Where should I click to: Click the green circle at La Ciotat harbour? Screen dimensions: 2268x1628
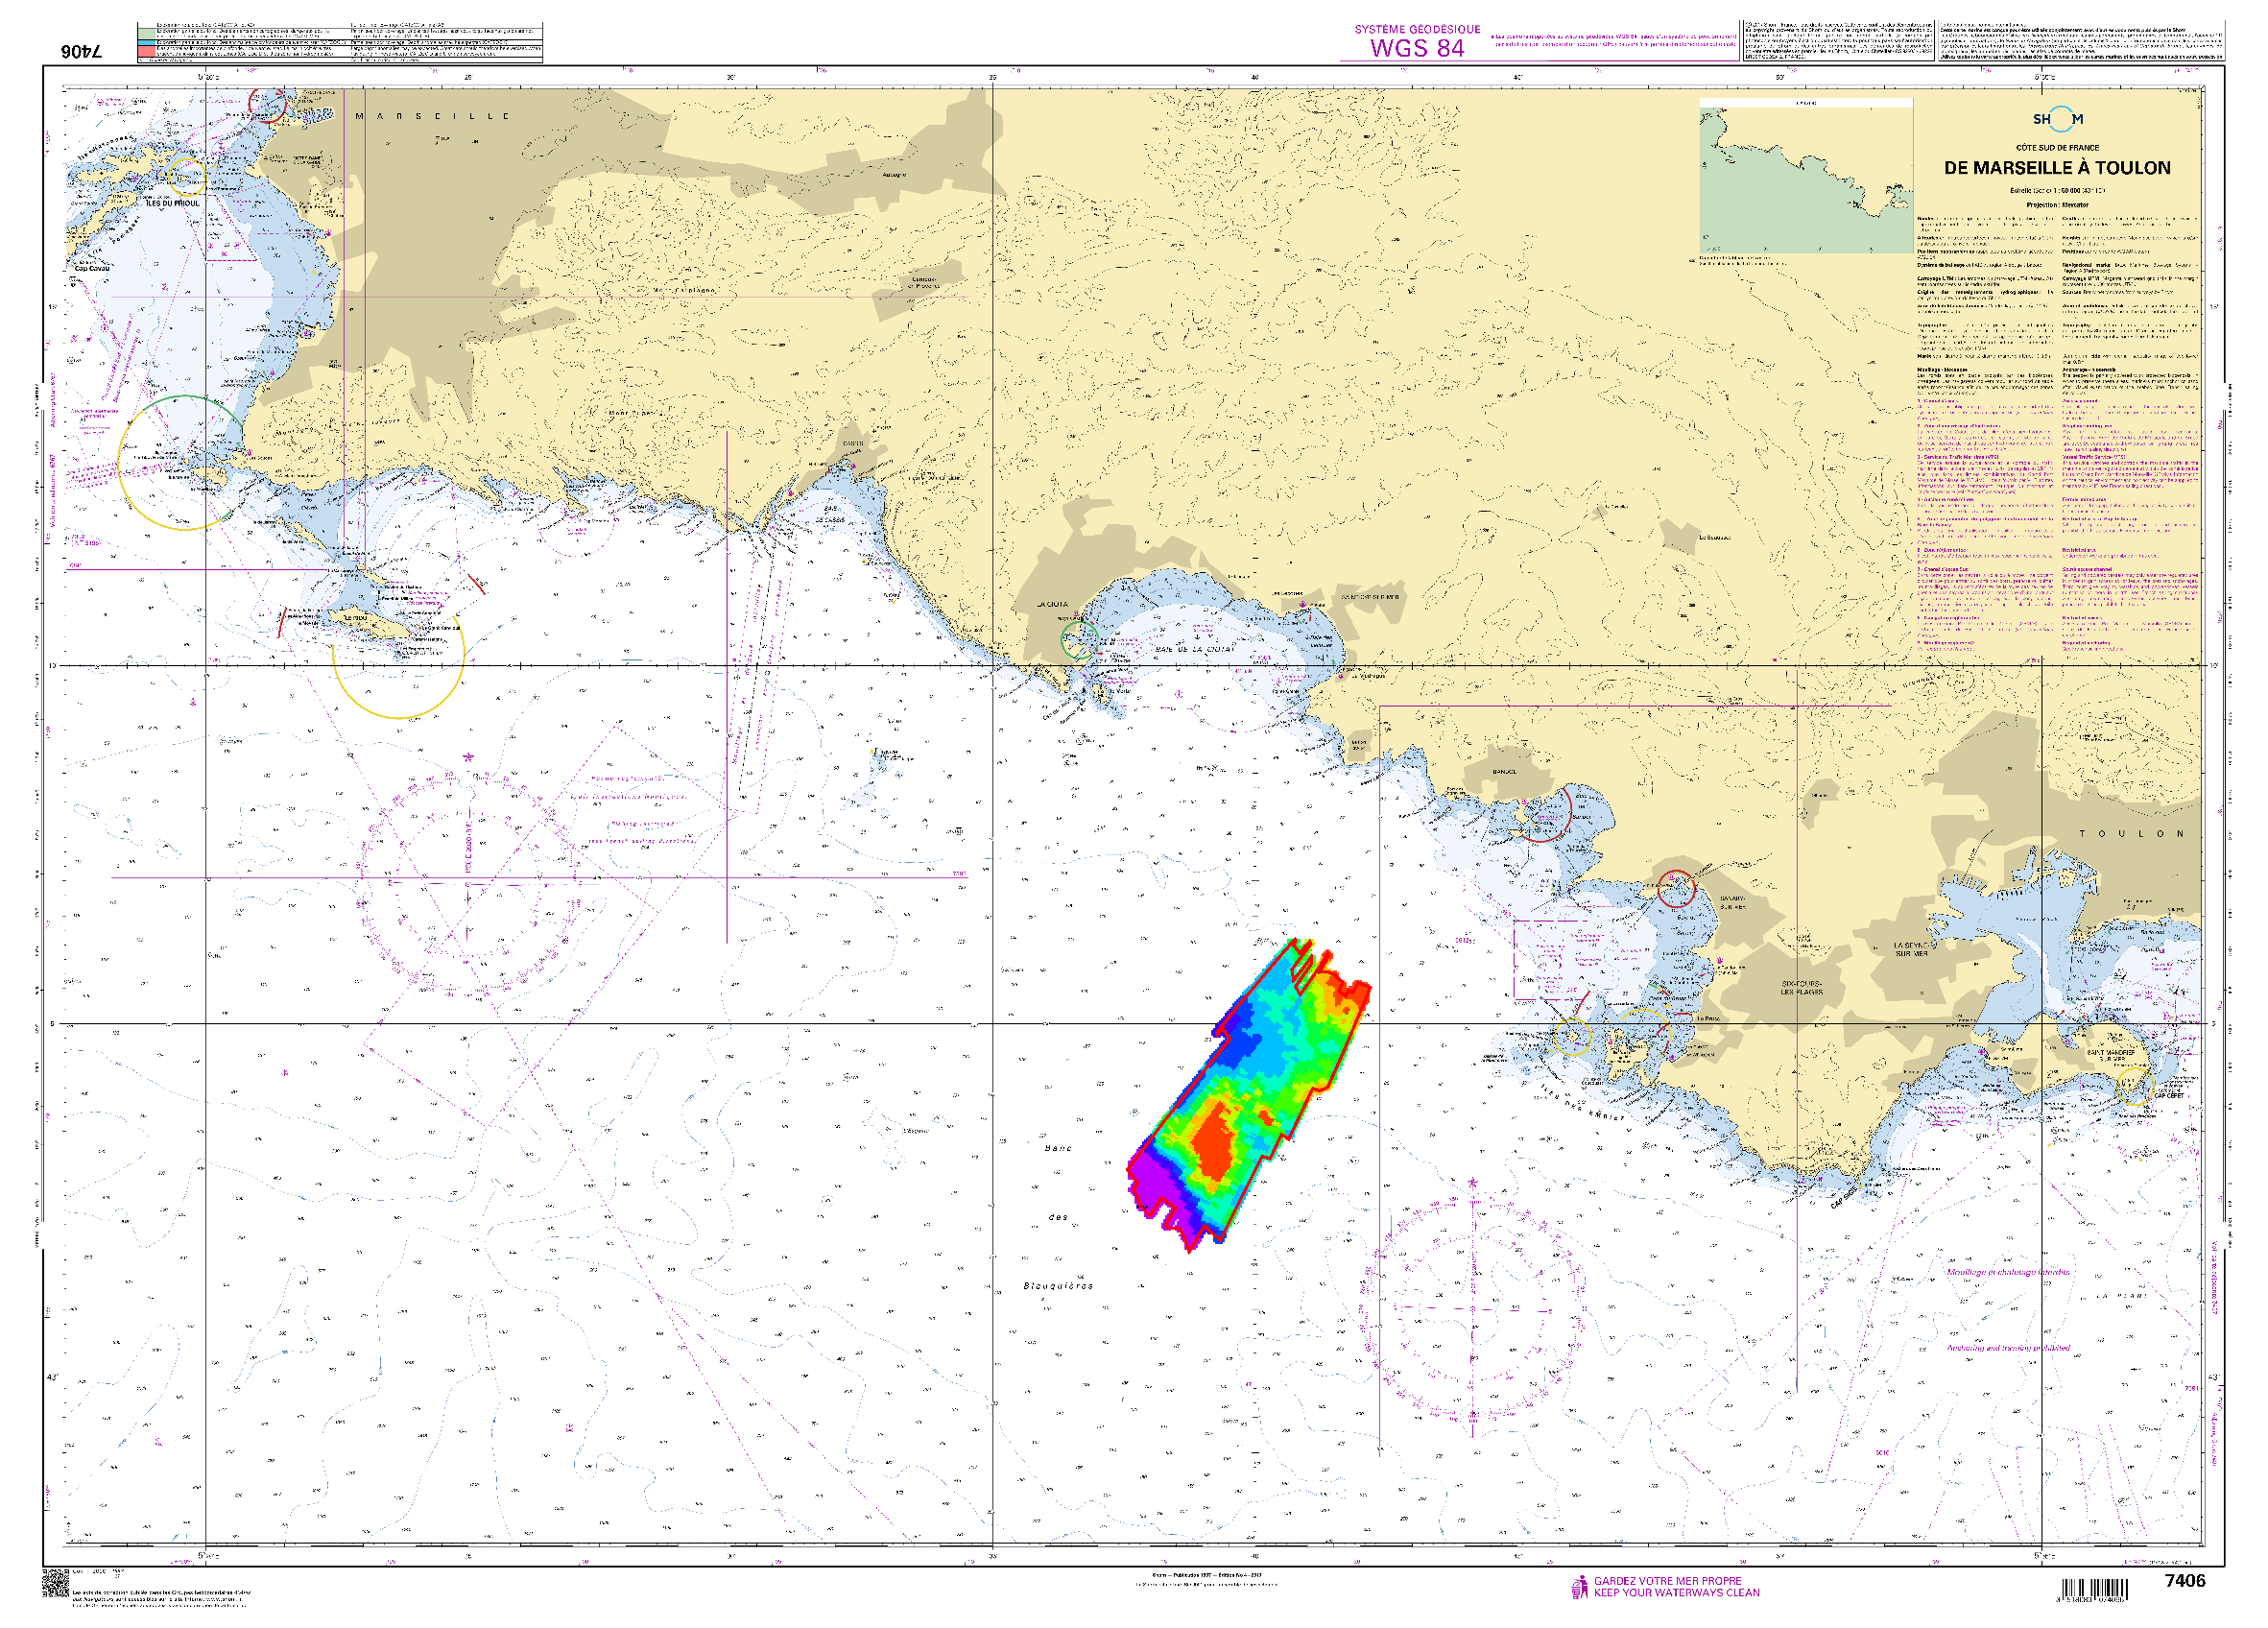pyautogui.click(x=1079, y=639)
